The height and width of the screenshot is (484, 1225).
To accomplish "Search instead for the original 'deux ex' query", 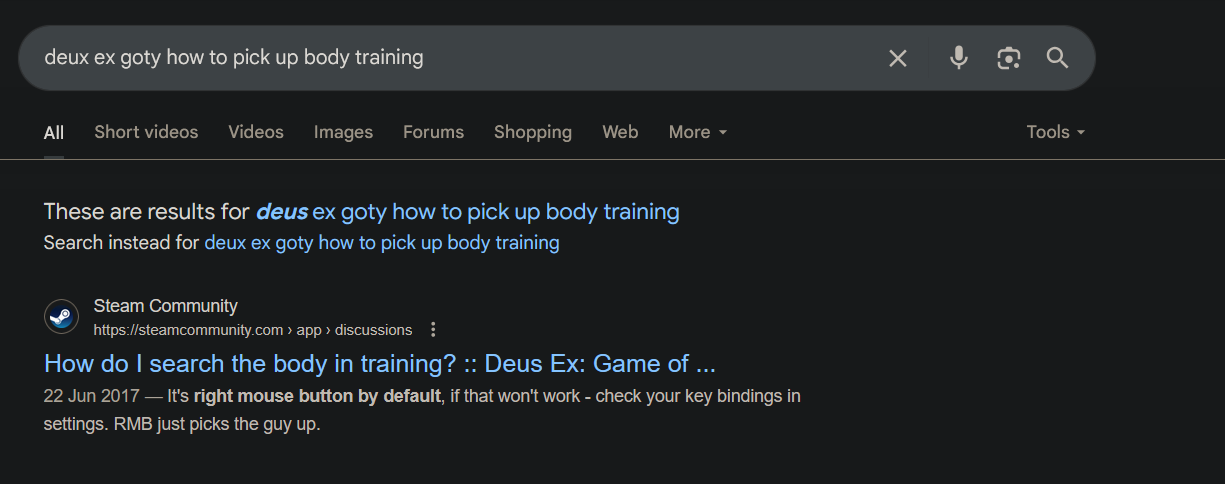I will (x=382, y=243).
